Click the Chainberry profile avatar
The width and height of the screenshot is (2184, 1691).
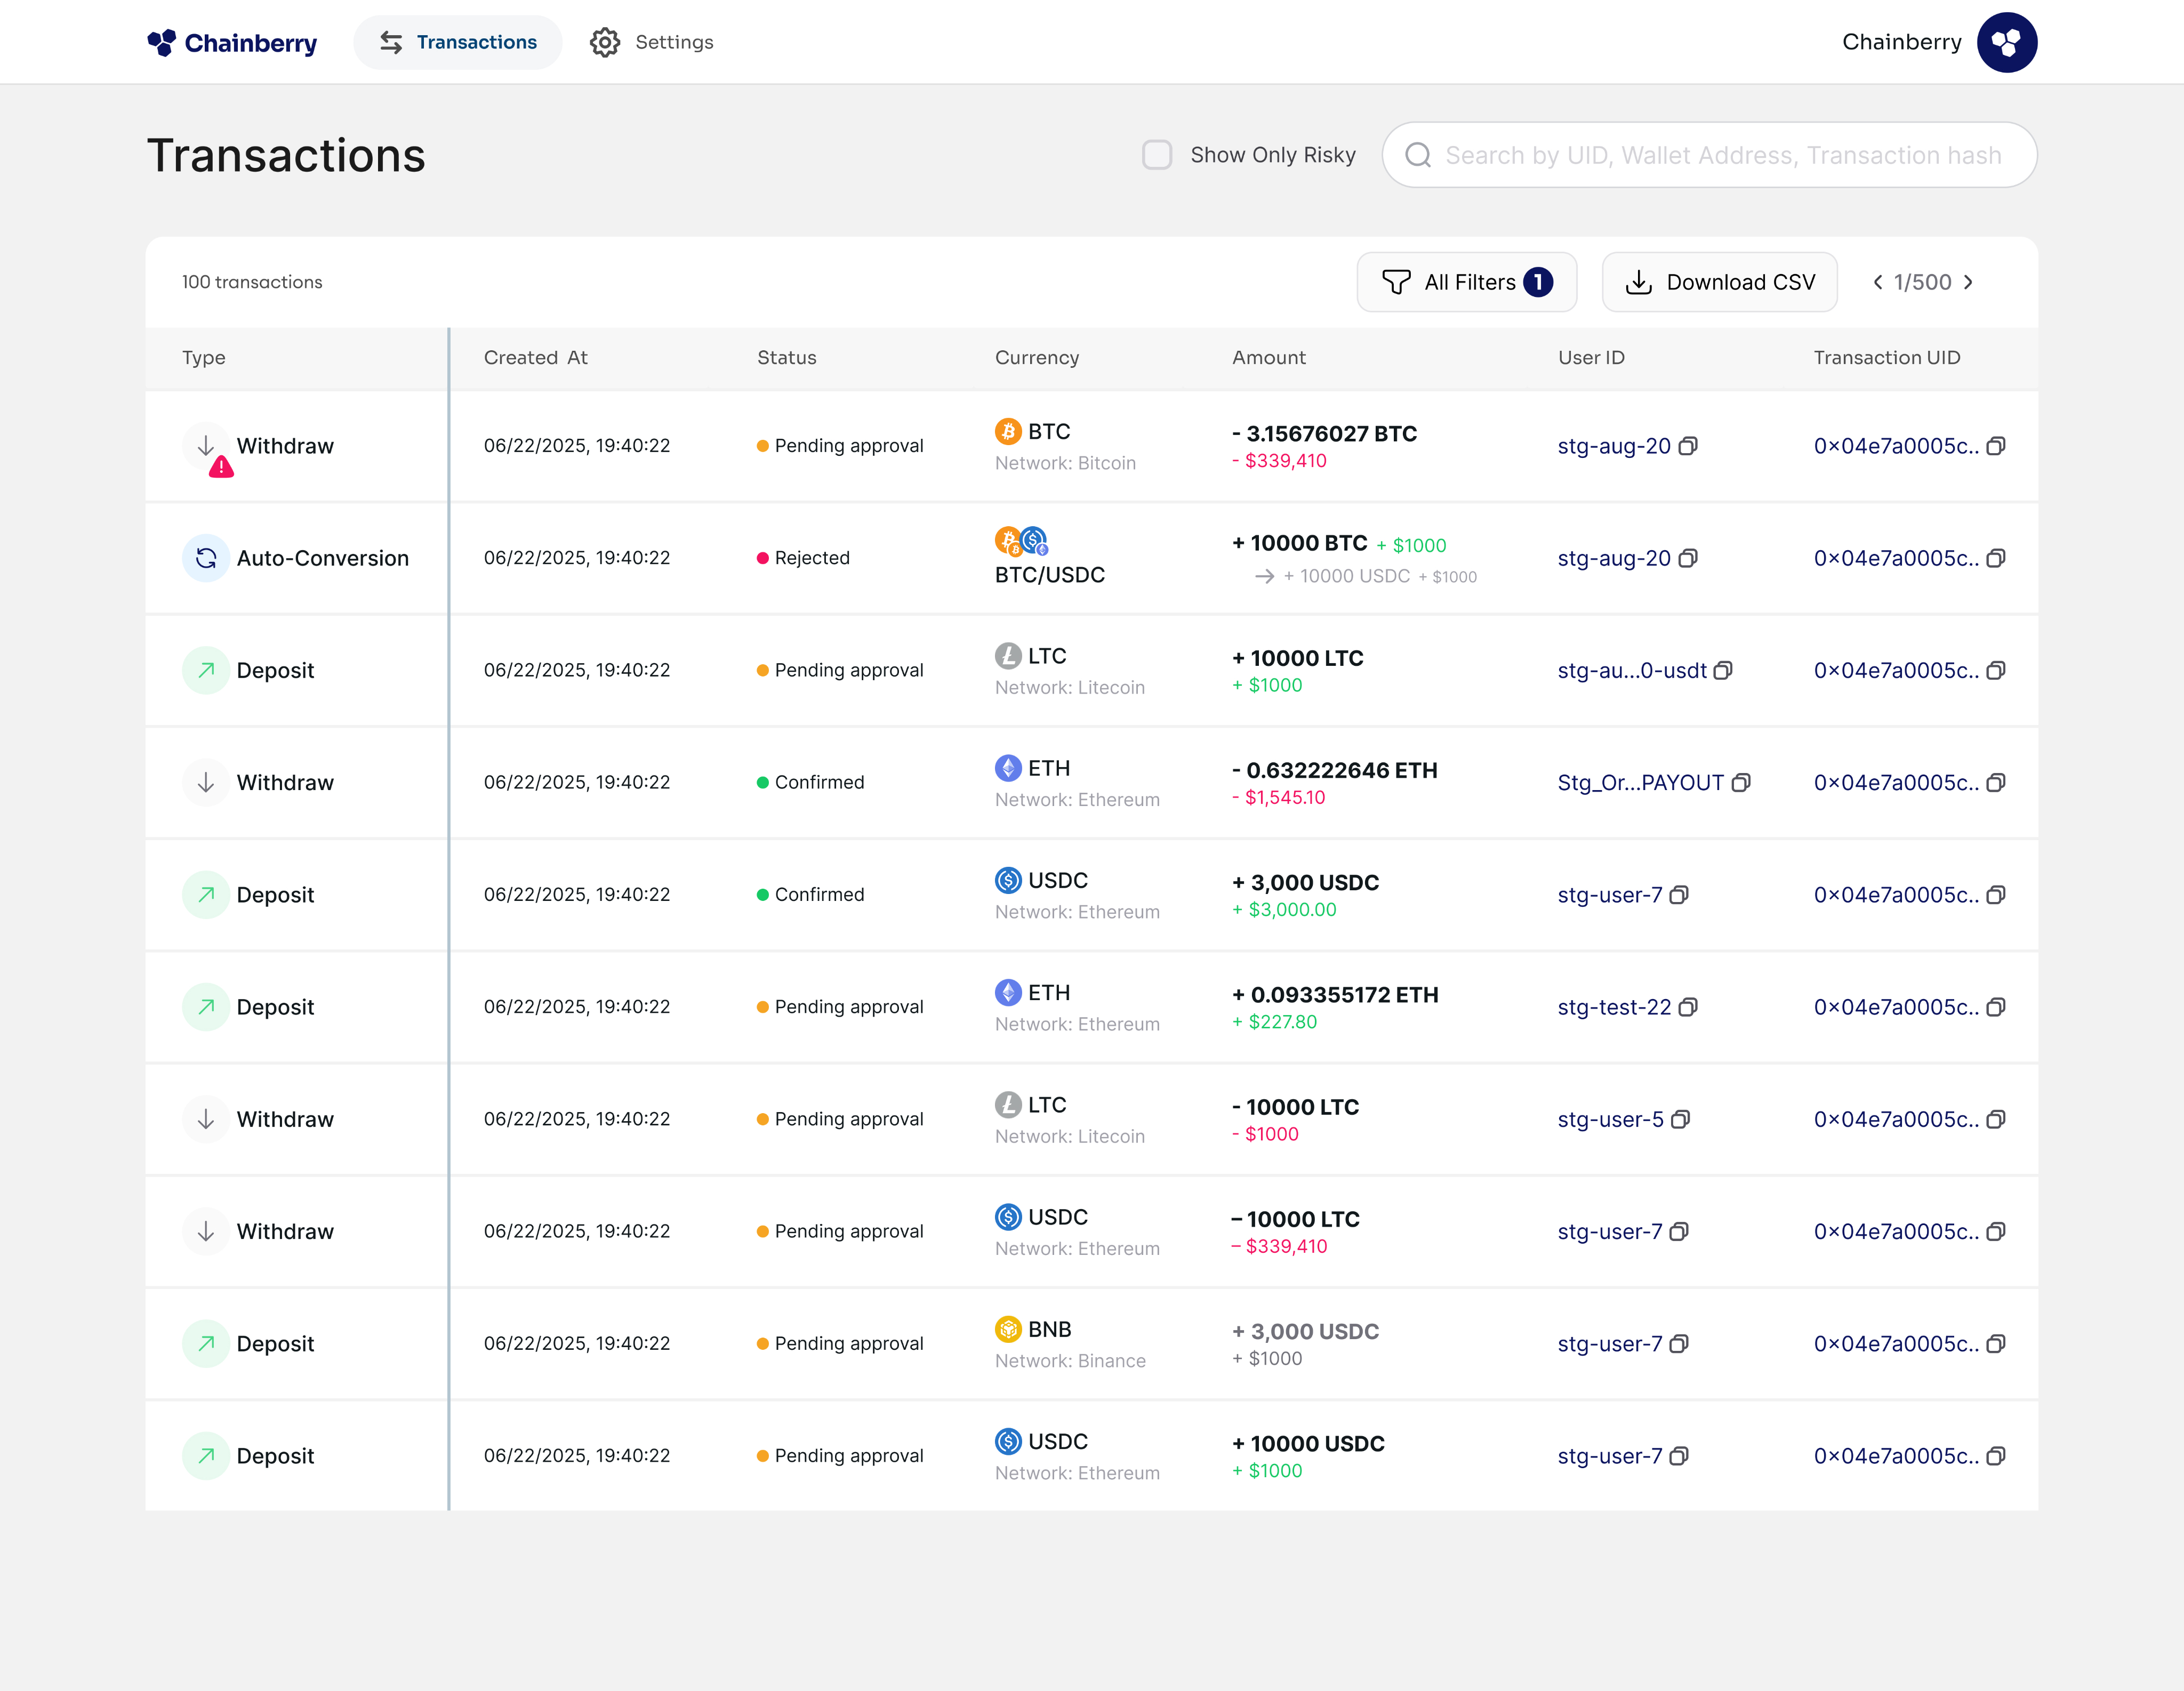tap(2006, 42)
